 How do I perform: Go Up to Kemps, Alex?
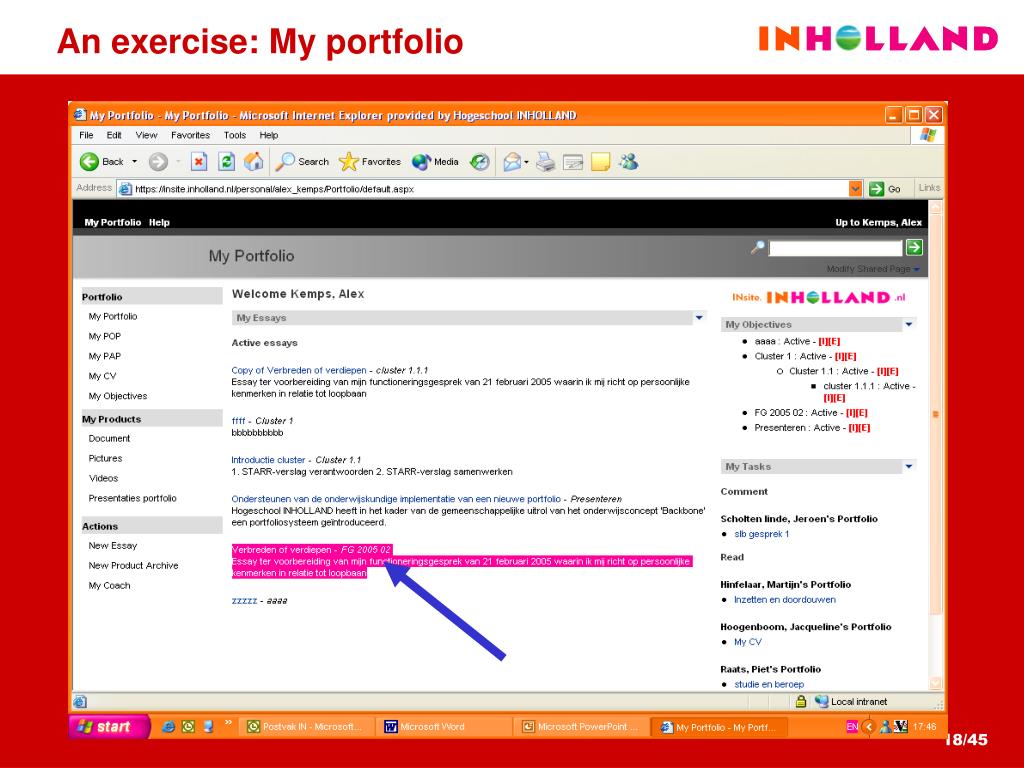click(878, 223)
